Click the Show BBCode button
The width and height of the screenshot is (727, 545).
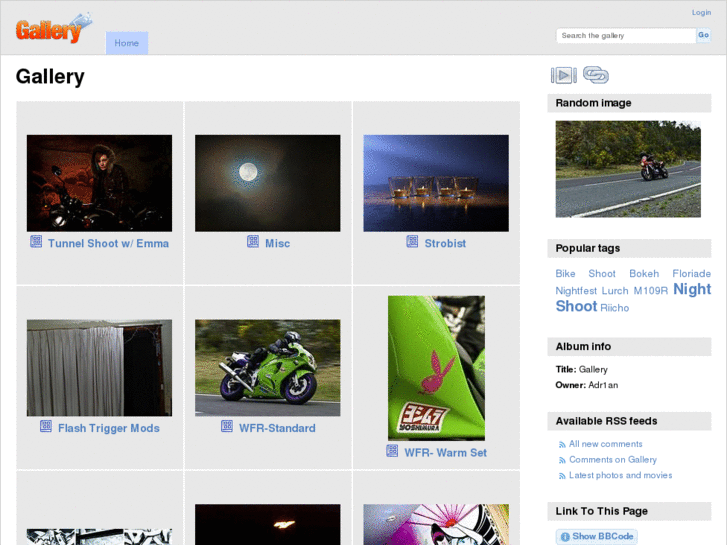coord(597,537)
